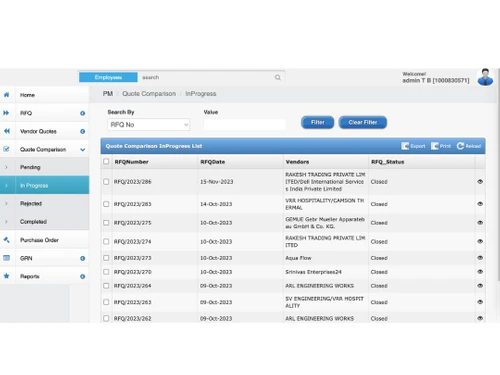Check the box for RFQ/2023/263
500x375 pixels.
106,302
